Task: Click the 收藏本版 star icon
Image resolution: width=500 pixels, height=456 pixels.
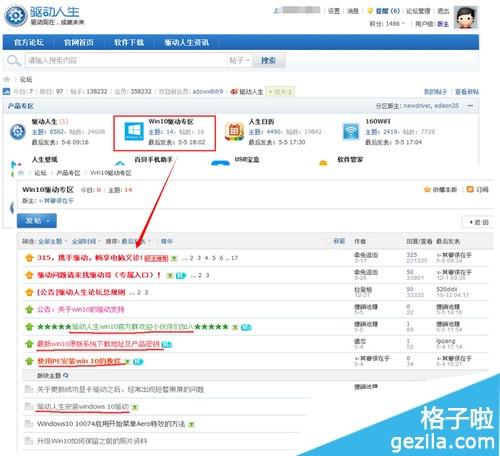Action: click(x=427, y=189)
